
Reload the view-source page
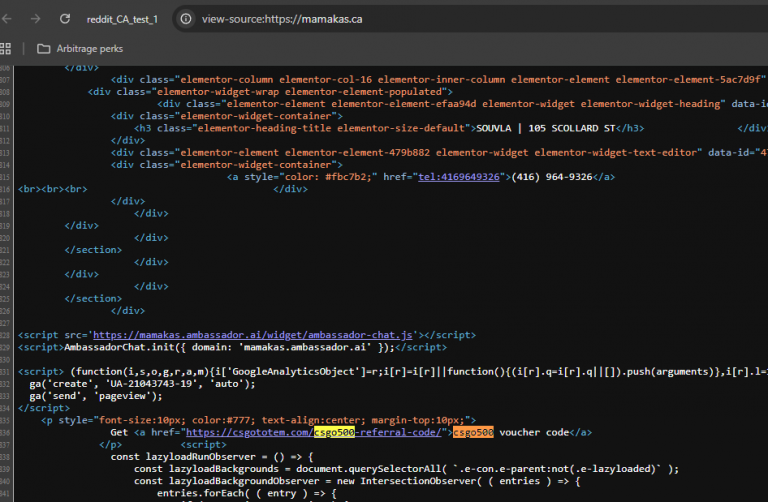pyautogui.click(x=65, y=19)
